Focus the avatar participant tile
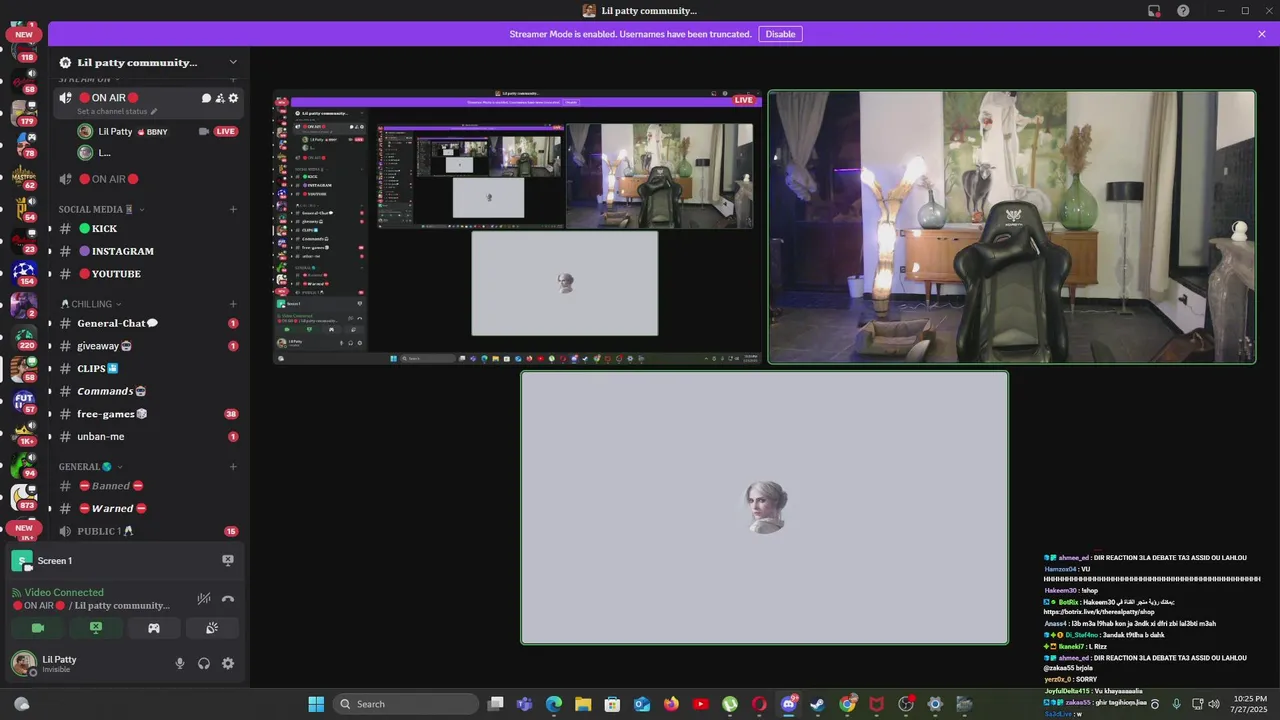1280x720 pixels. click(764, 508)
